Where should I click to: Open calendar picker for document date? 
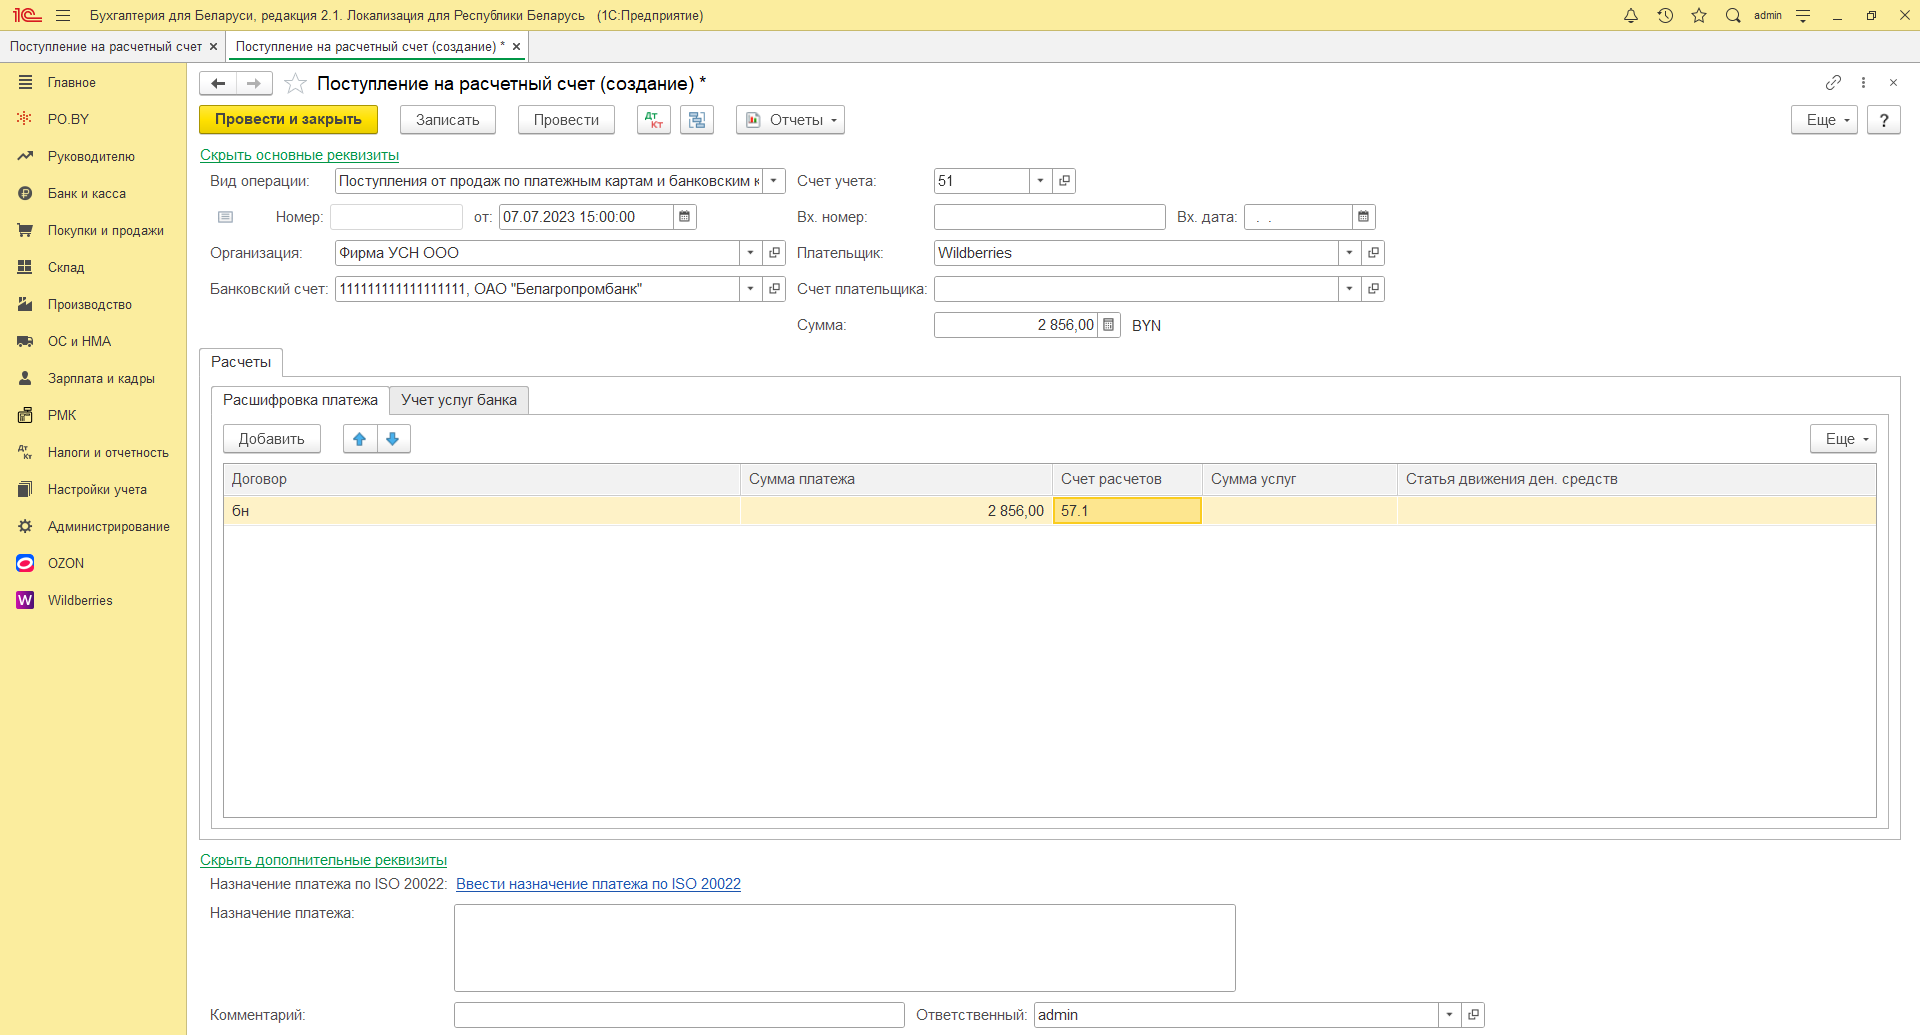point(685,217)
